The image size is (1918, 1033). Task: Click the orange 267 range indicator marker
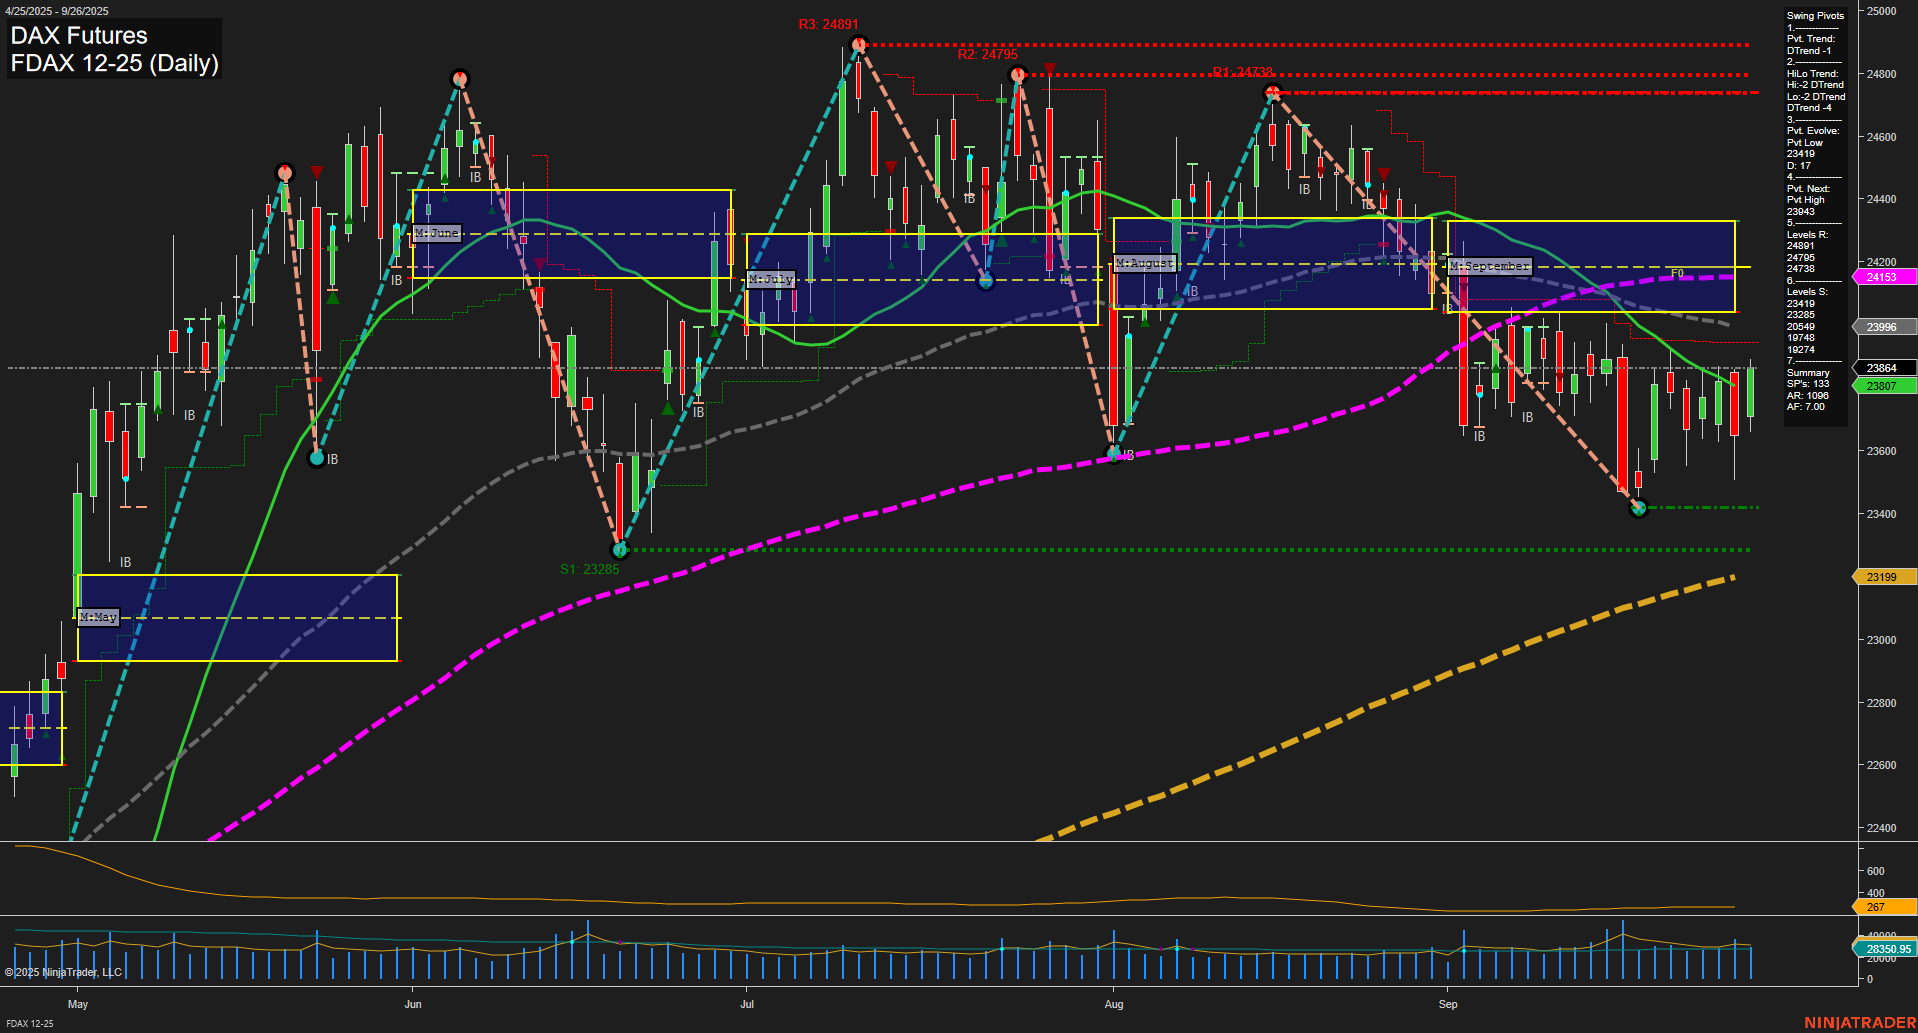(x=1884, y=908)
